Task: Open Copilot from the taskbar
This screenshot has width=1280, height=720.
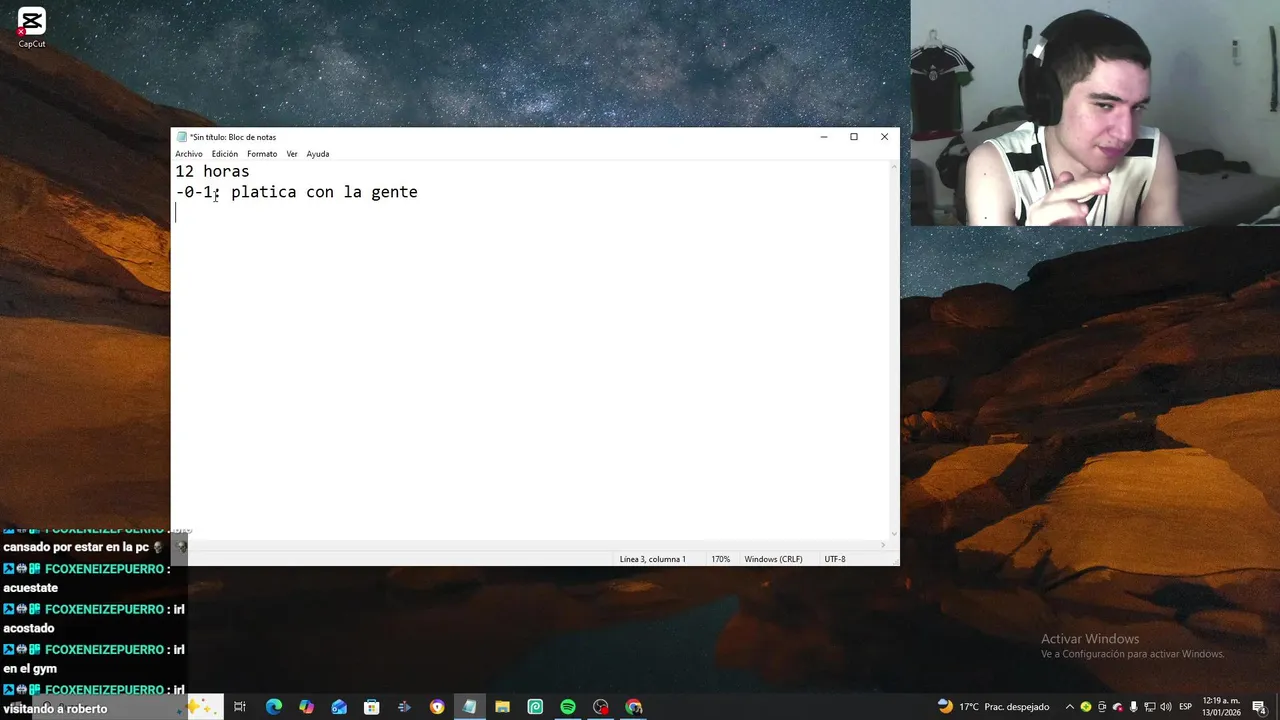Action: 306,707
